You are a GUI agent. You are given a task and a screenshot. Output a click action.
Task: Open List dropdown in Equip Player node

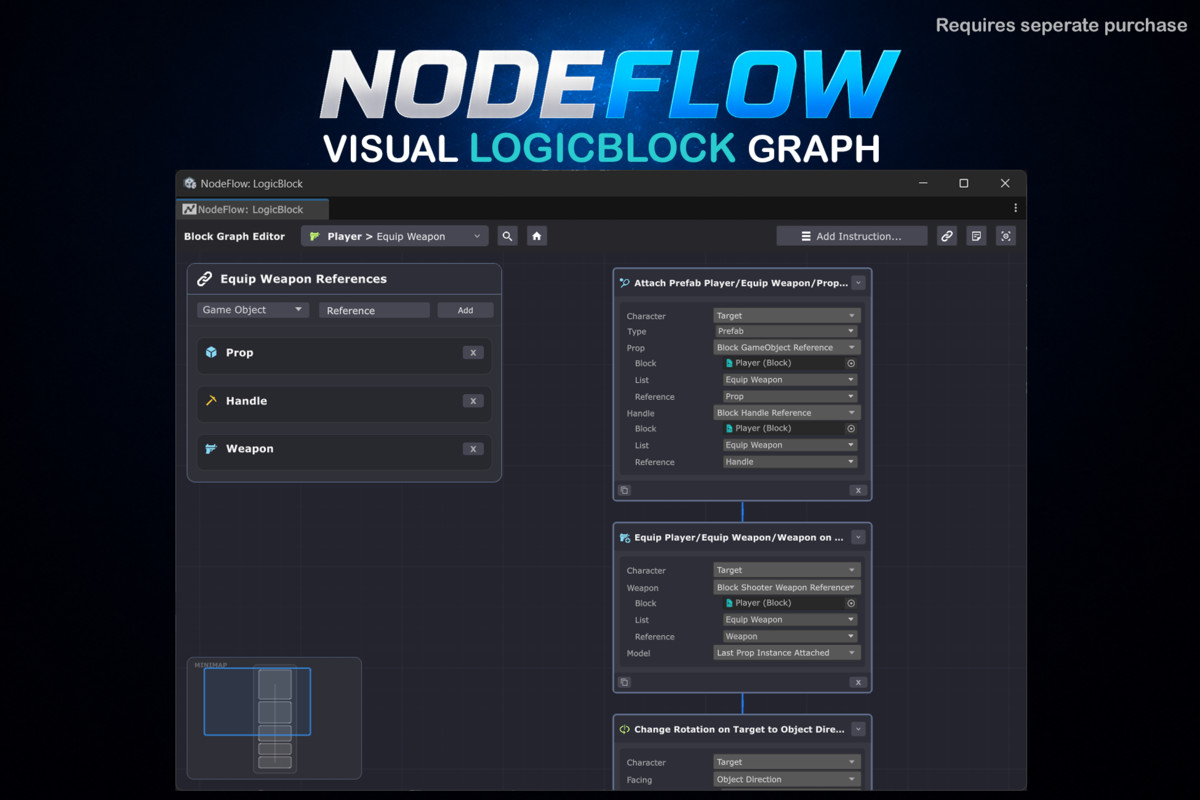pos(791,620)
